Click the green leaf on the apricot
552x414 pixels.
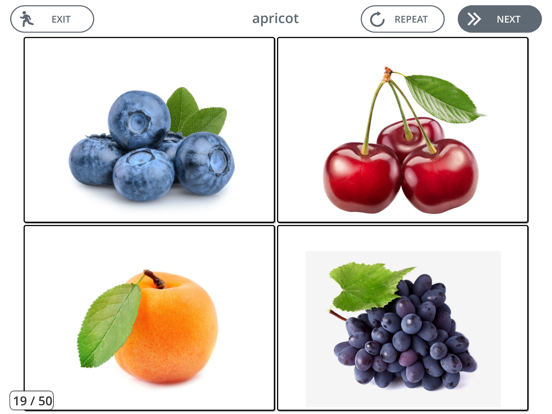tap(109, 325)
